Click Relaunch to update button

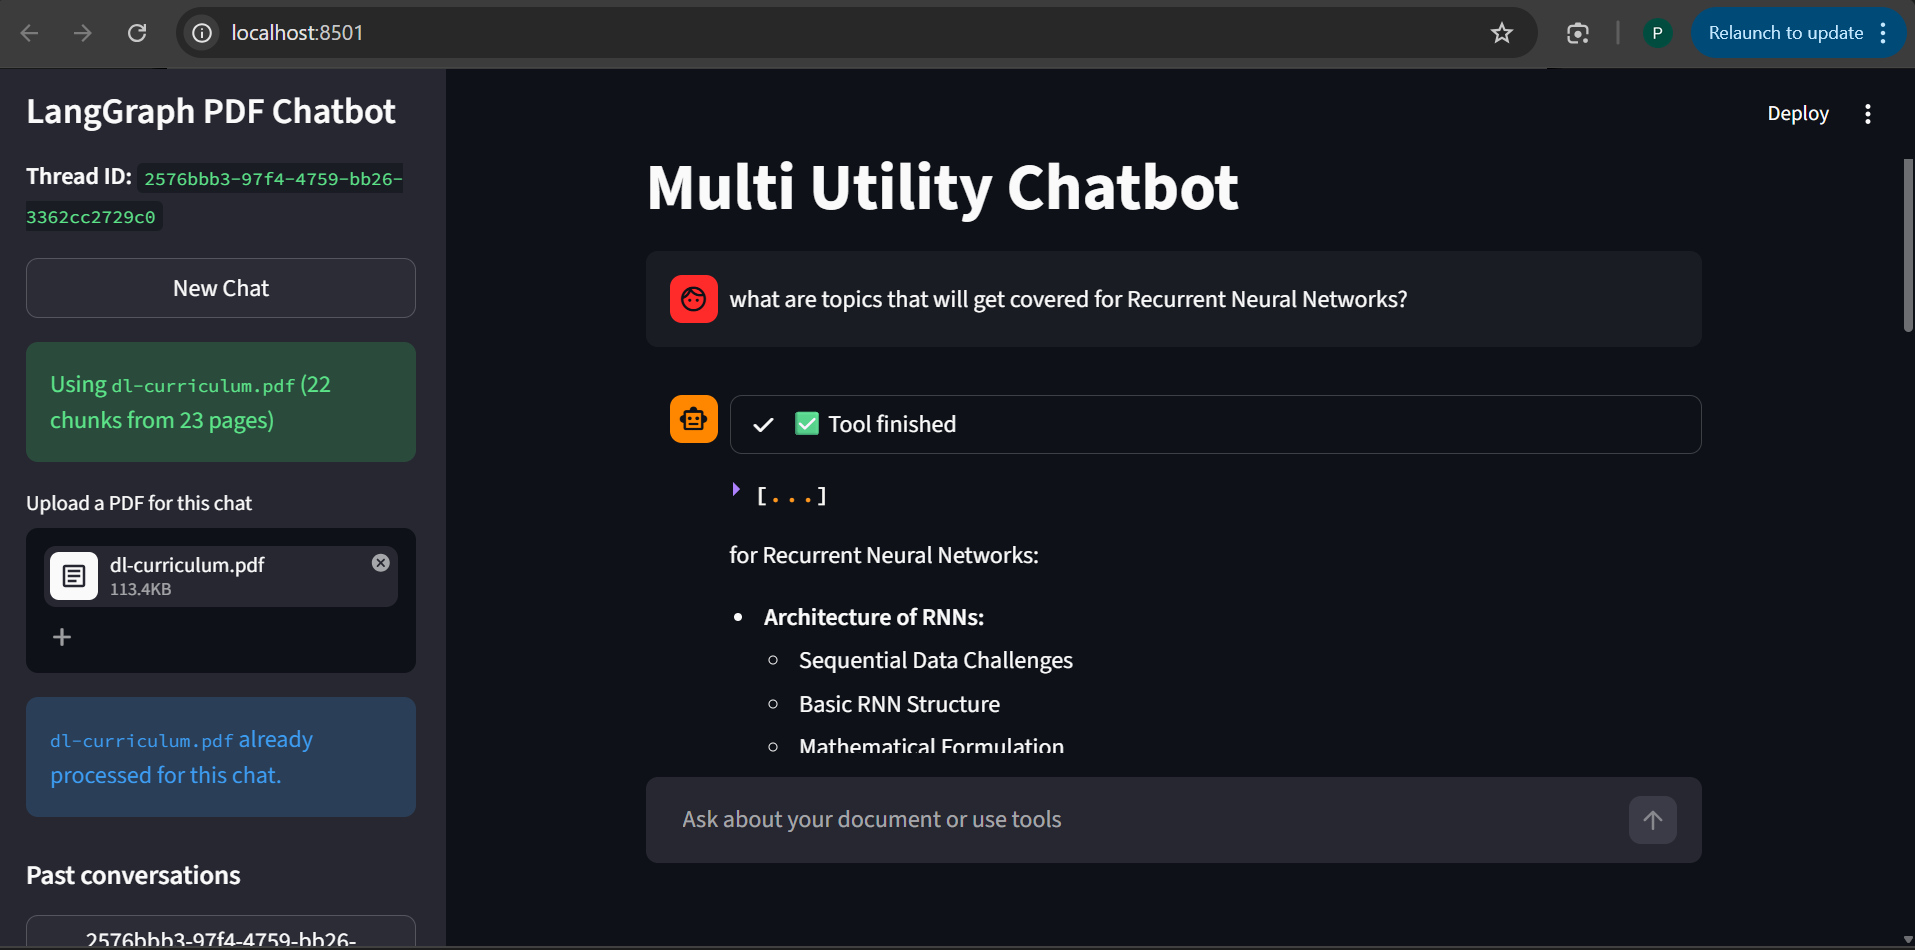[1785, 33]
